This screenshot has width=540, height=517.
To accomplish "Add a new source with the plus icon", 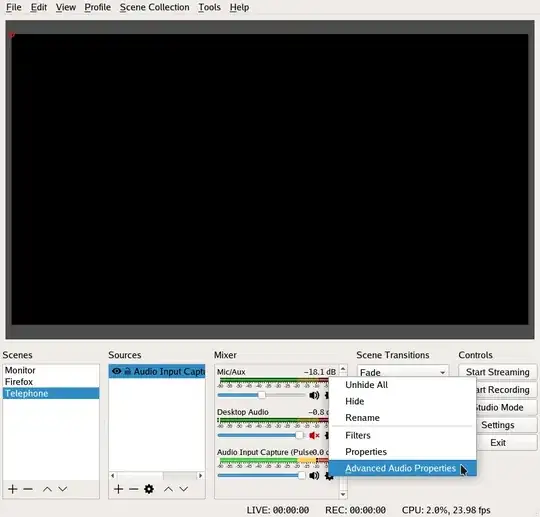I will pyautogui.click(x=118, y=489).
